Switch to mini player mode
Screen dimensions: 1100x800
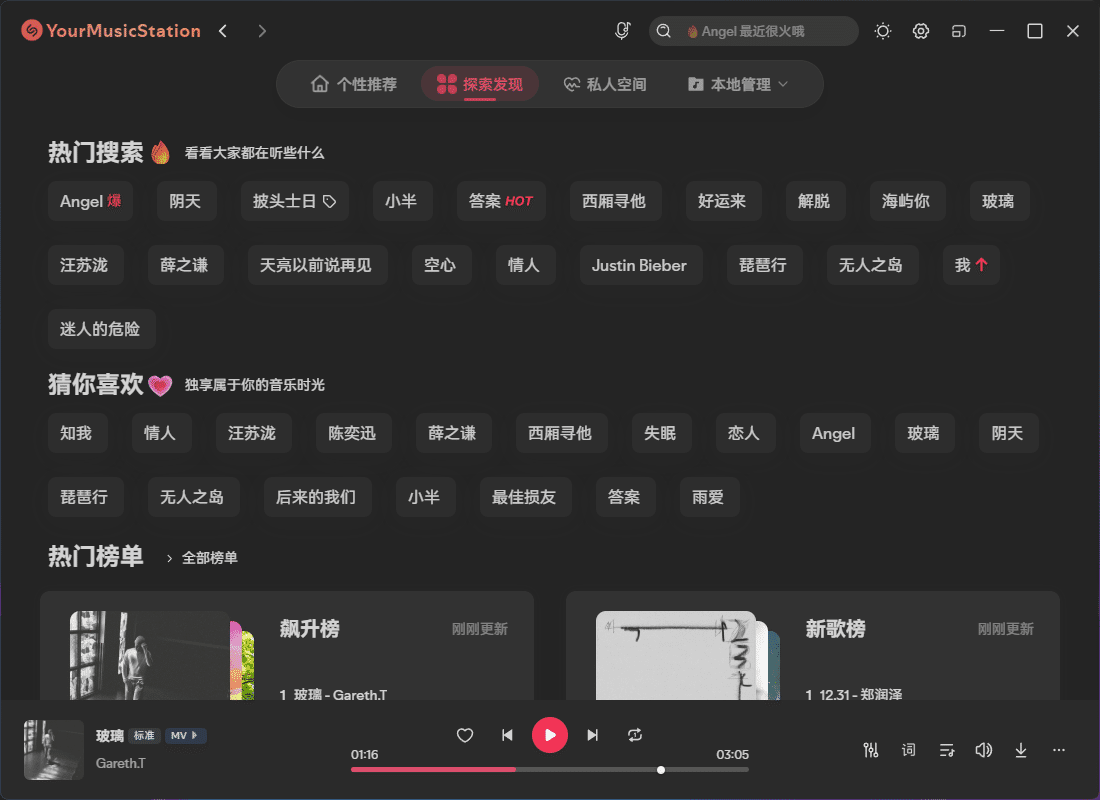coord(958,31)
